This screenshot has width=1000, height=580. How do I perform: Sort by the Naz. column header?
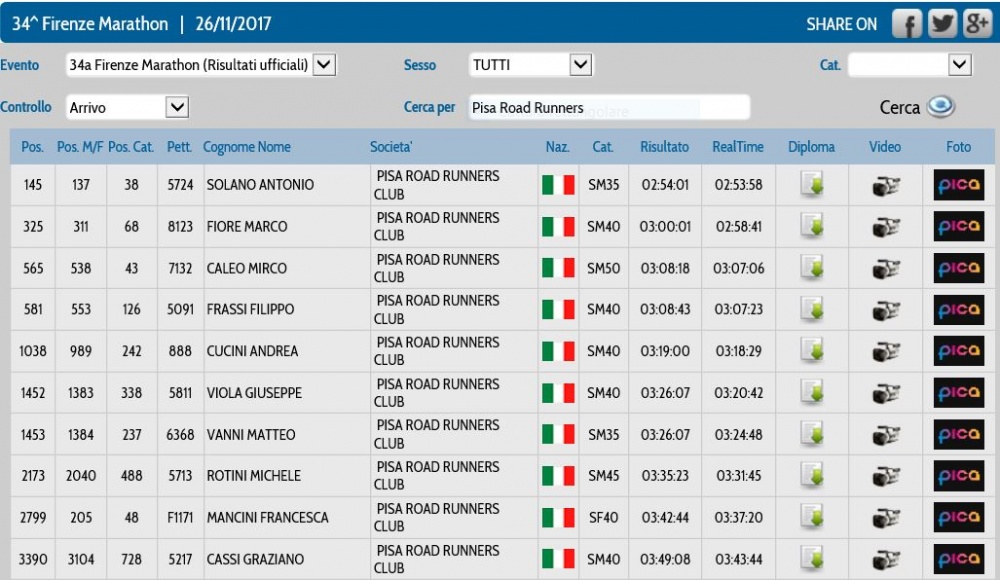pos(557,147)
